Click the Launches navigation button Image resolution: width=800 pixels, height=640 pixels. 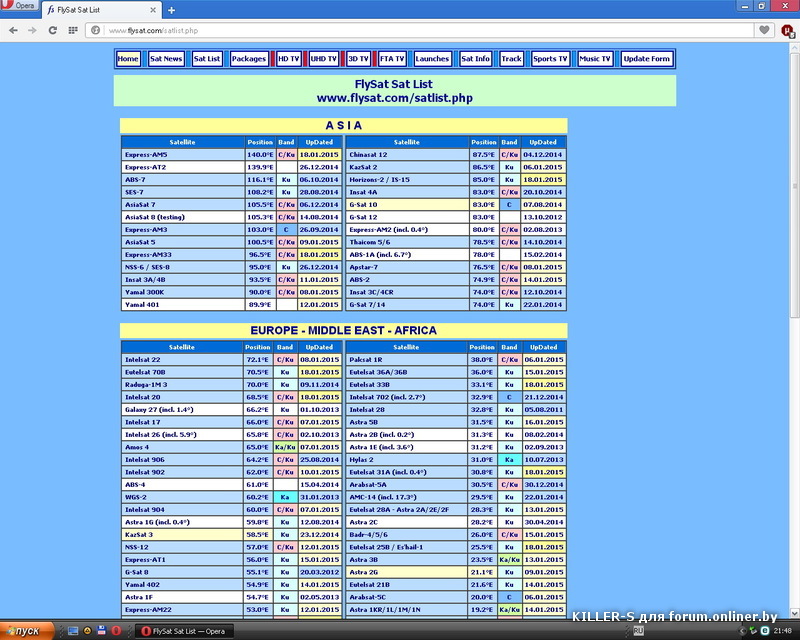(432, 59)
